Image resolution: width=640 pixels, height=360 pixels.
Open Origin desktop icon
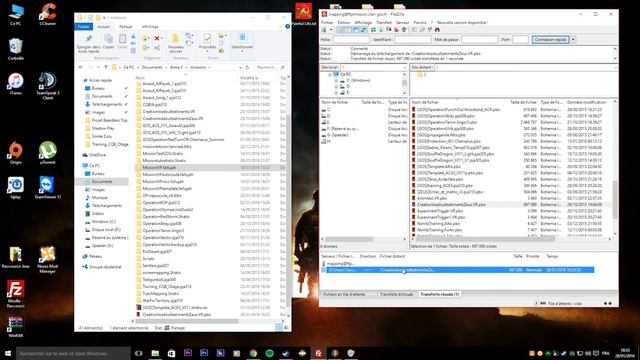pyautogui.click(x=16, y=153)
